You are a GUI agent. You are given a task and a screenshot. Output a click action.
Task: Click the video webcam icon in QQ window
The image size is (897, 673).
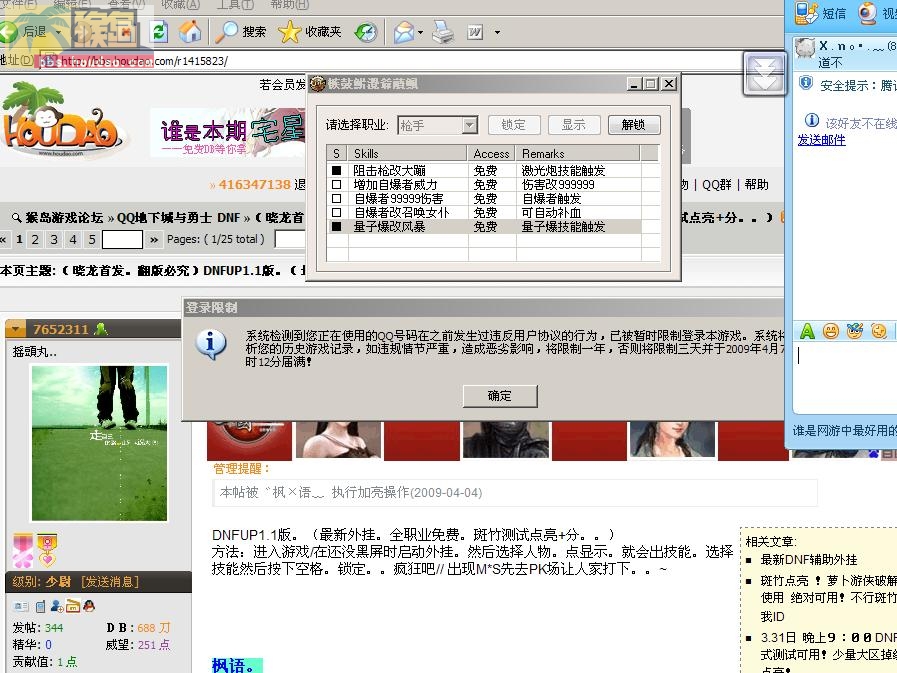point(868,13)
